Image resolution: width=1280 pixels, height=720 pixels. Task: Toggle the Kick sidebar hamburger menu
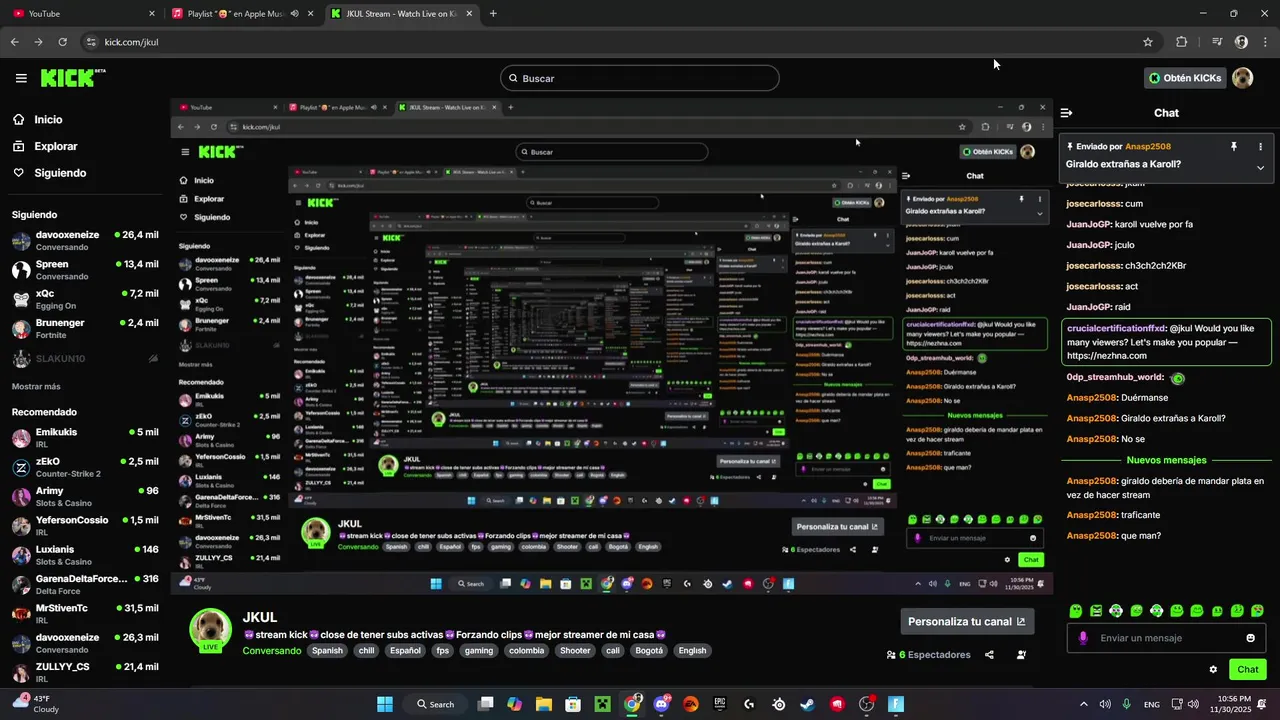[21, 78]
